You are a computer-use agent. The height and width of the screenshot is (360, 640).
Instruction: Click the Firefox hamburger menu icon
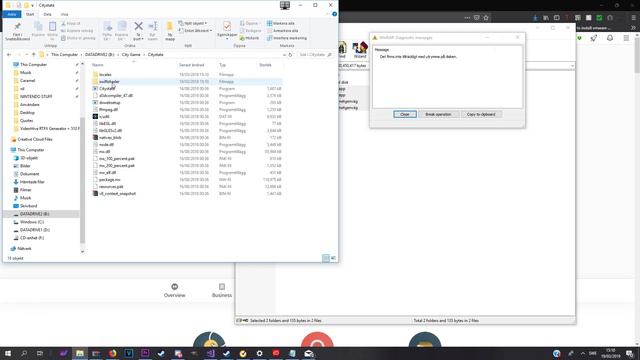tap(633, 18)
